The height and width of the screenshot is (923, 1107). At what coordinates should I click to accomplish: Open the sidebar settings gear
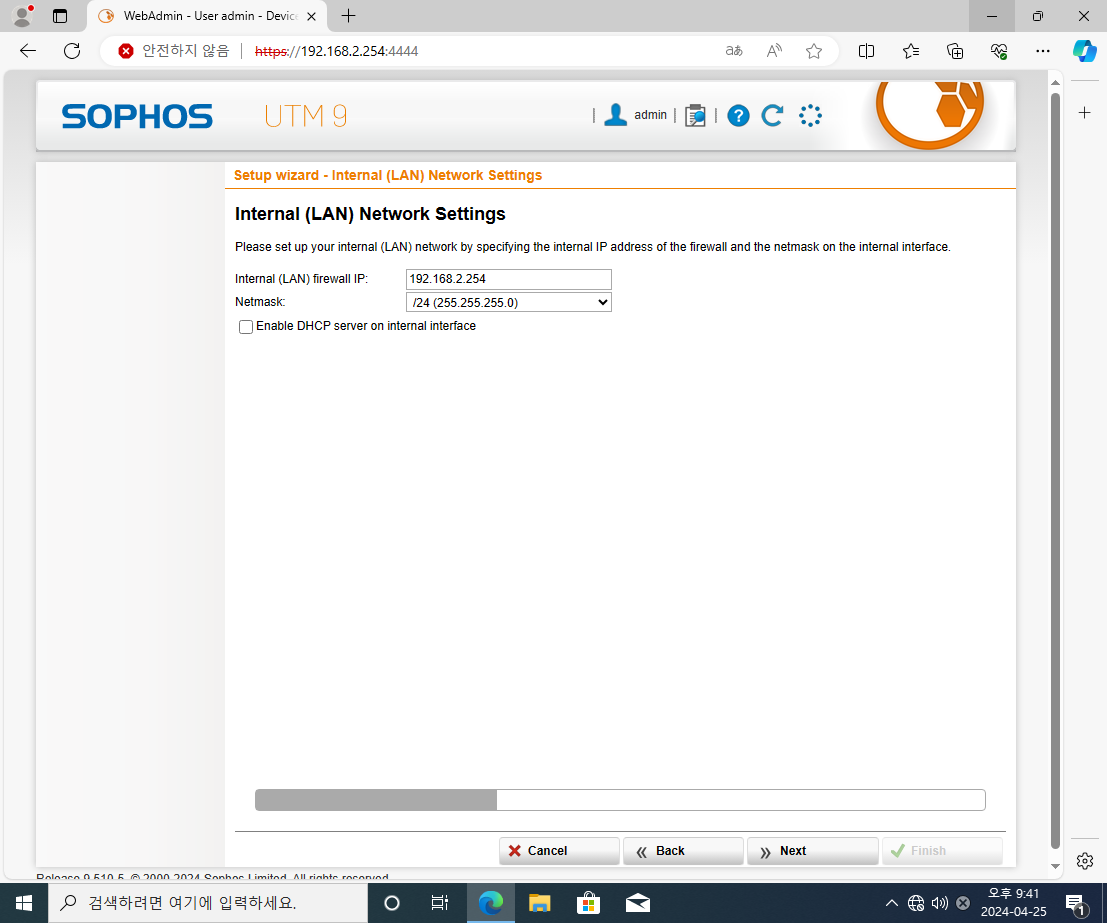point(1085,861)
